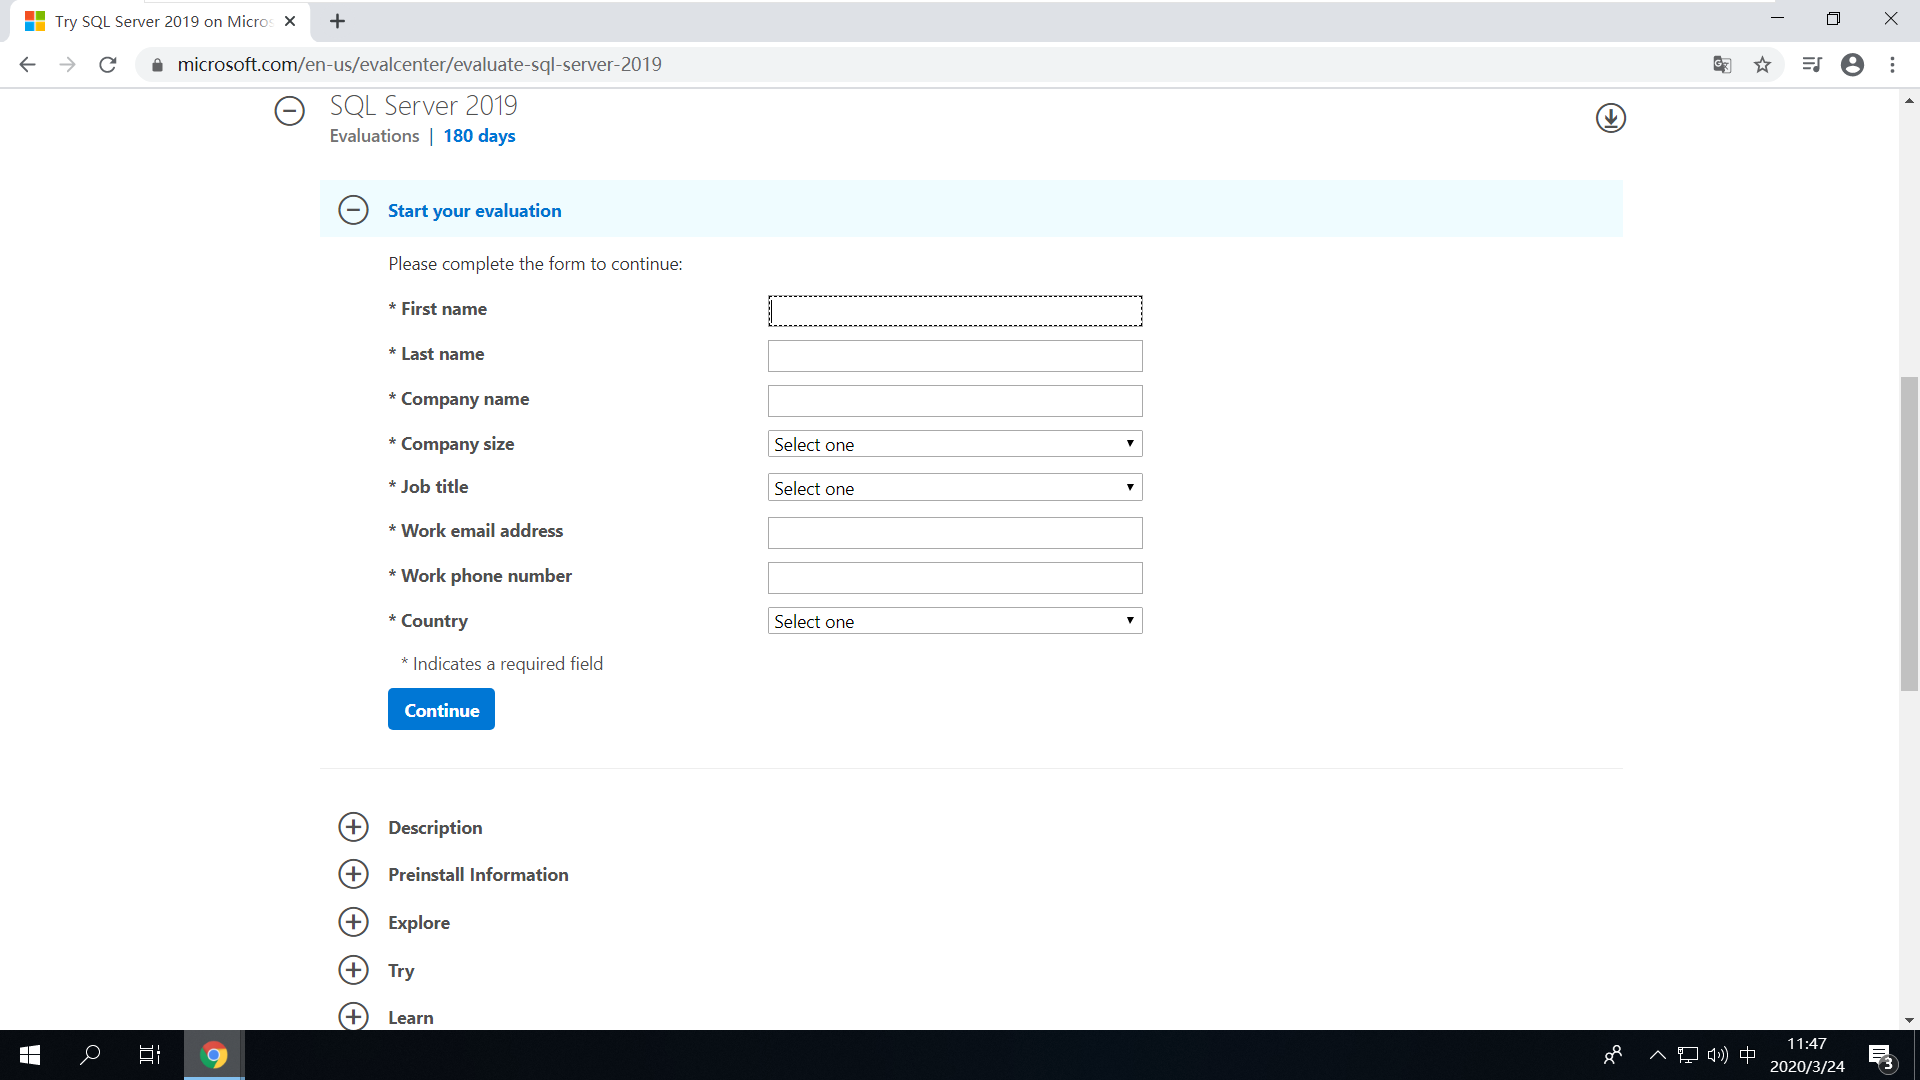Expand the Description section
The height and width of the screenshot is (1080, 1920).
coord(353,827)
